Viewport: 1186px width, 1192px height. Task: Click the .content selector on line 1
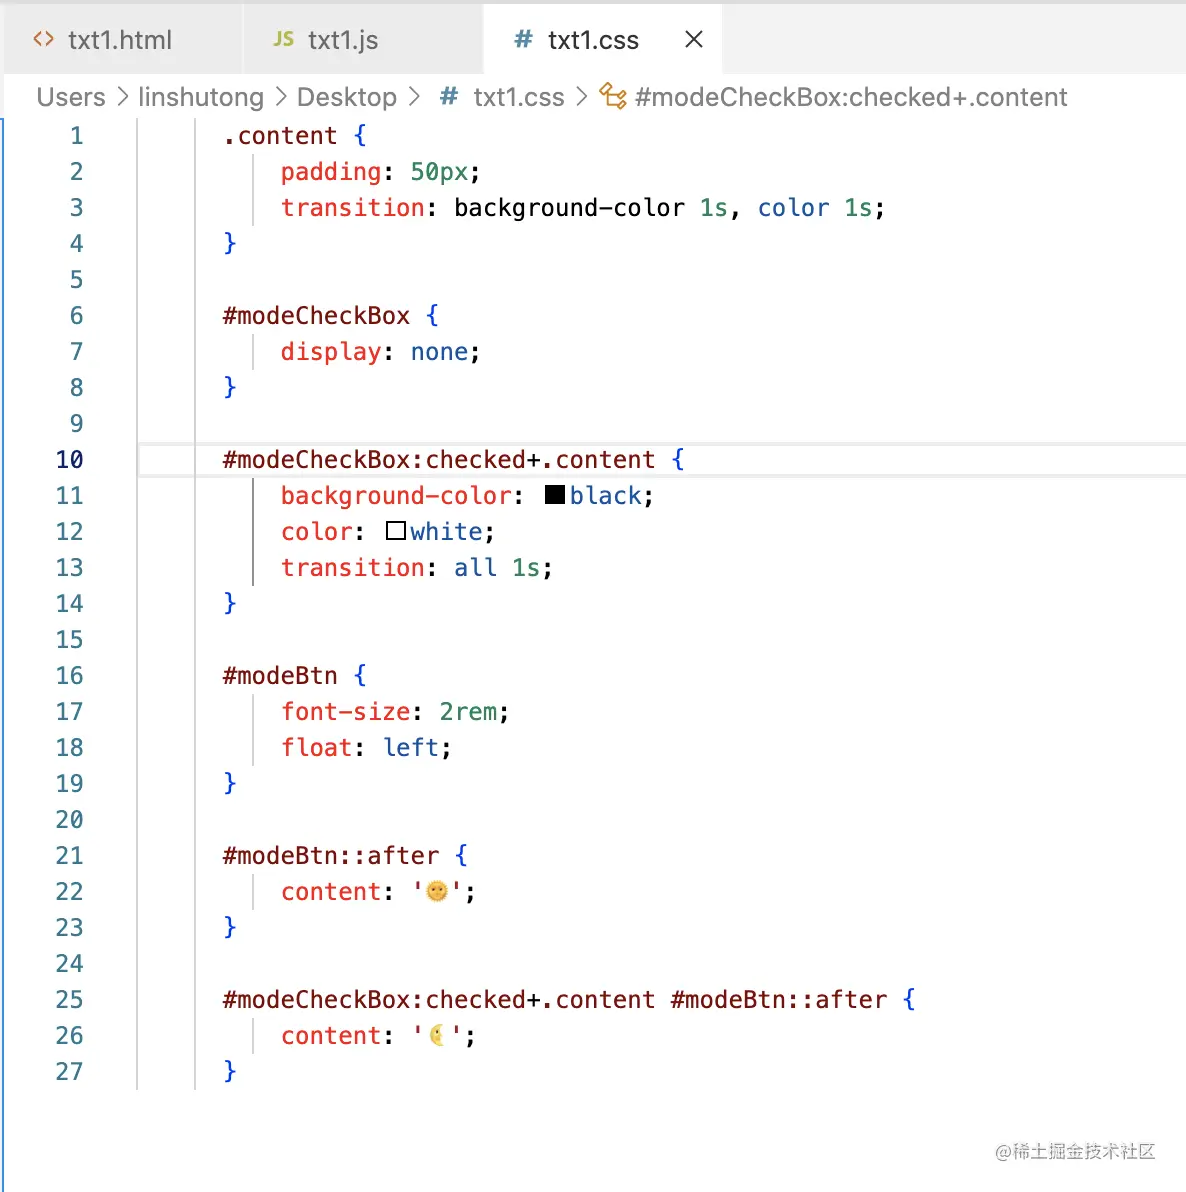point(280,135)
